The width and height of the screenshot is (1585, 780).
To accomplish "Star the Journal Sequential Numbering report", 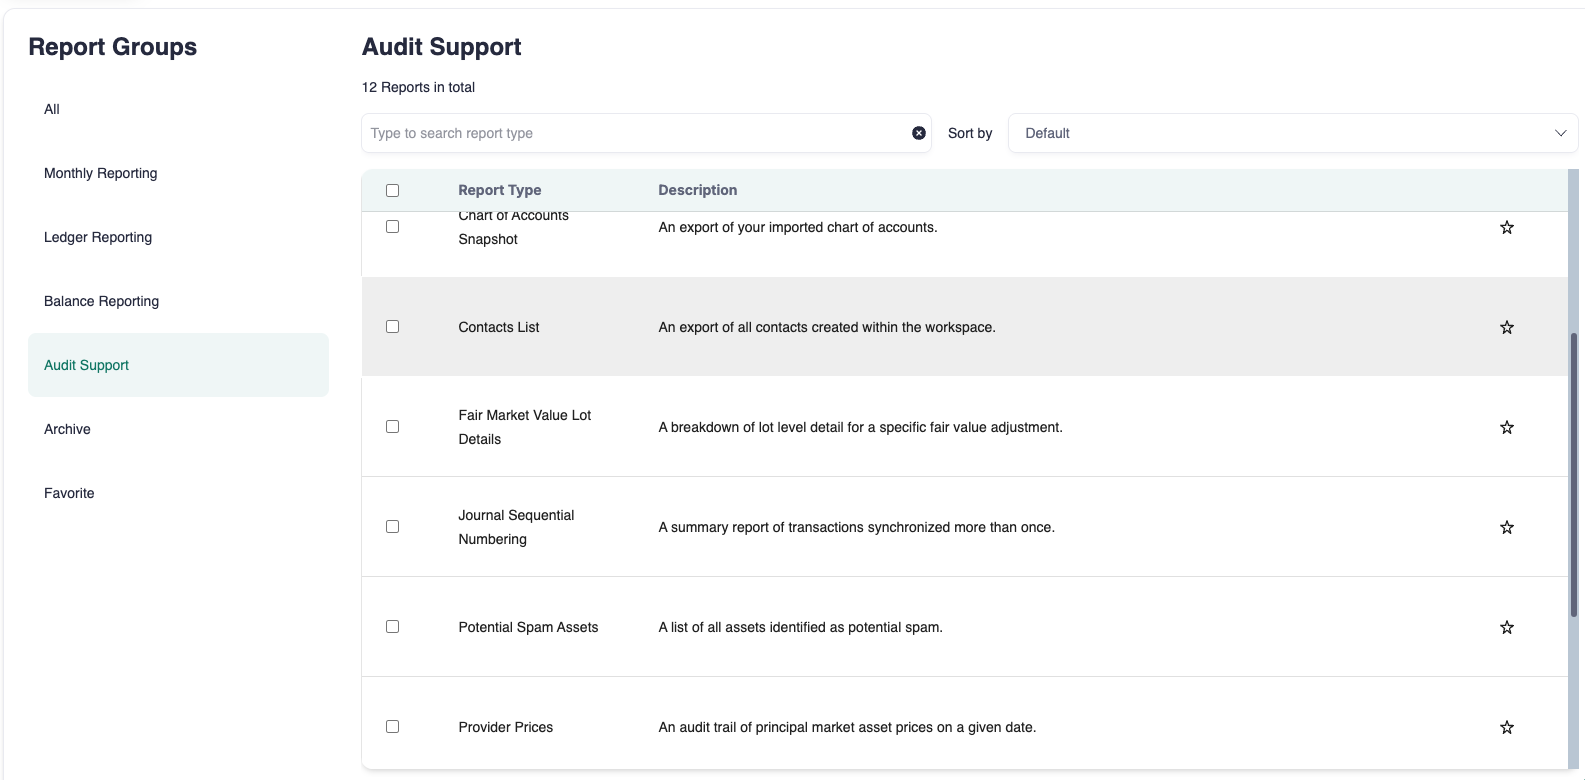I will tap(1506, 527).
